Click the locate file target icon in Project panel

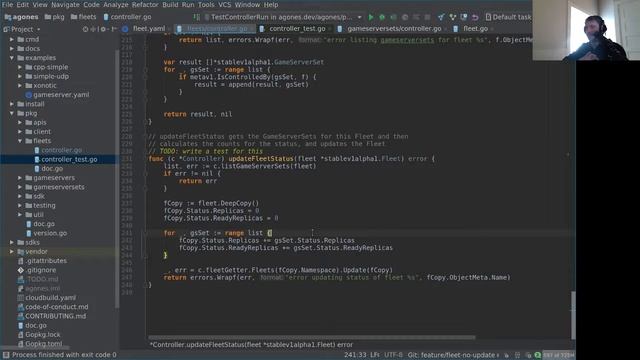pyautogui.click(x=85, y=29)
